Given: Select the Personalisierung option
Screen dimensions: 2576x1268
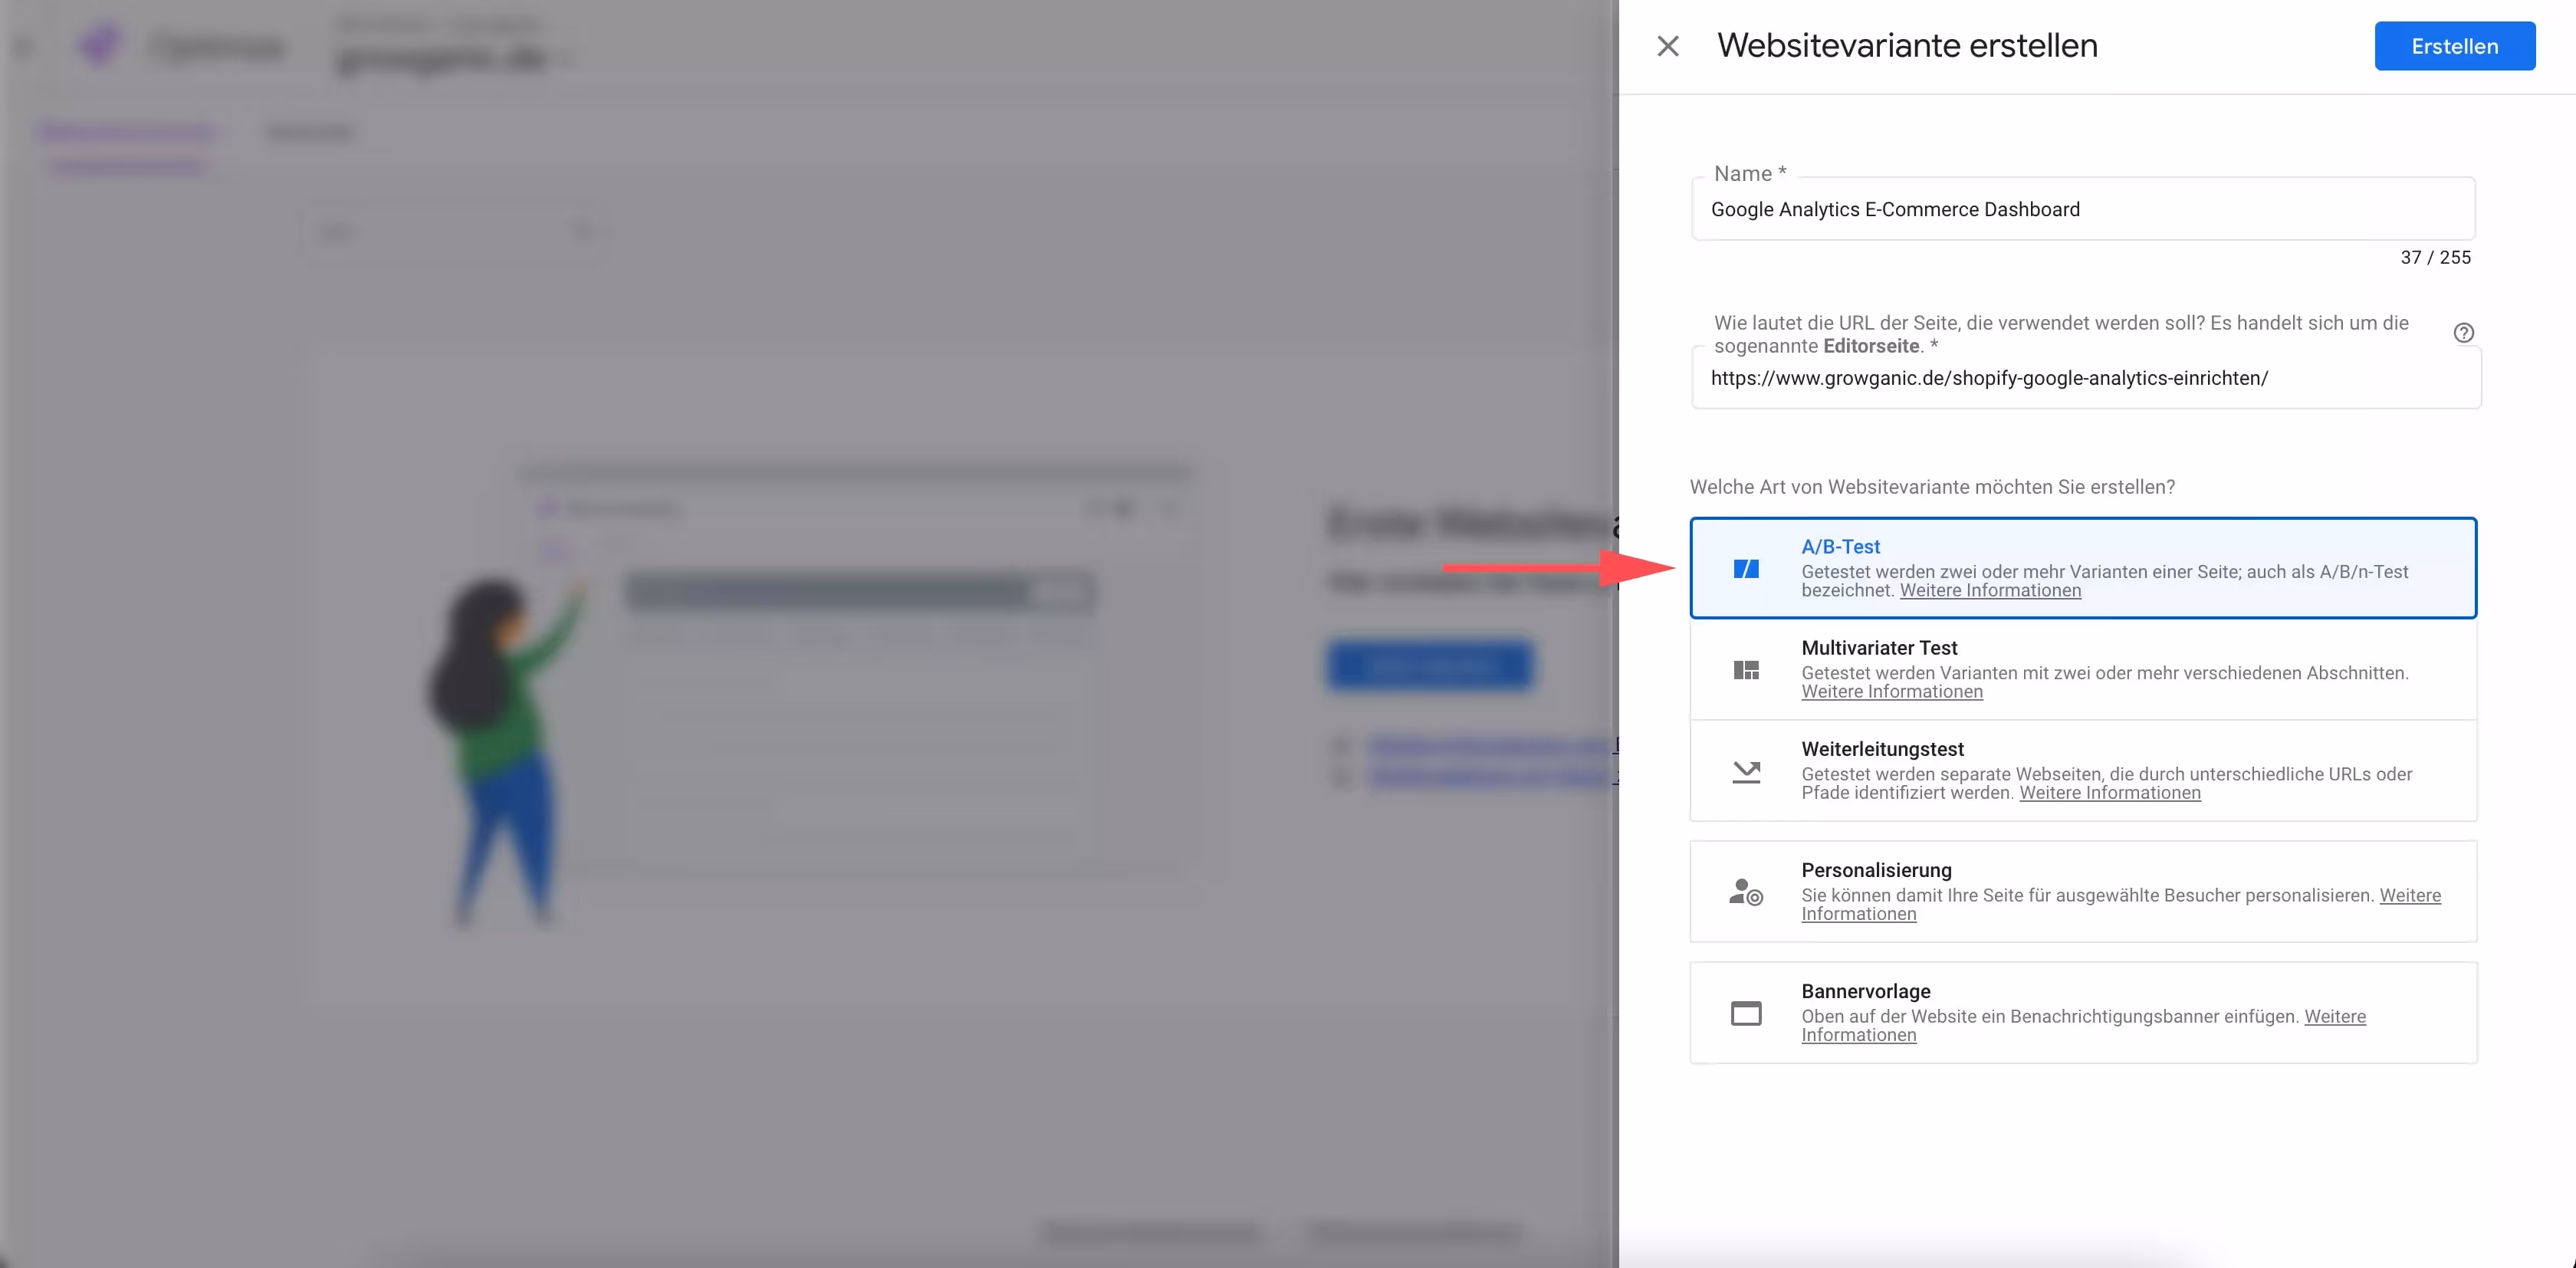Looking at the screenshot, I should click(2083, 891).
